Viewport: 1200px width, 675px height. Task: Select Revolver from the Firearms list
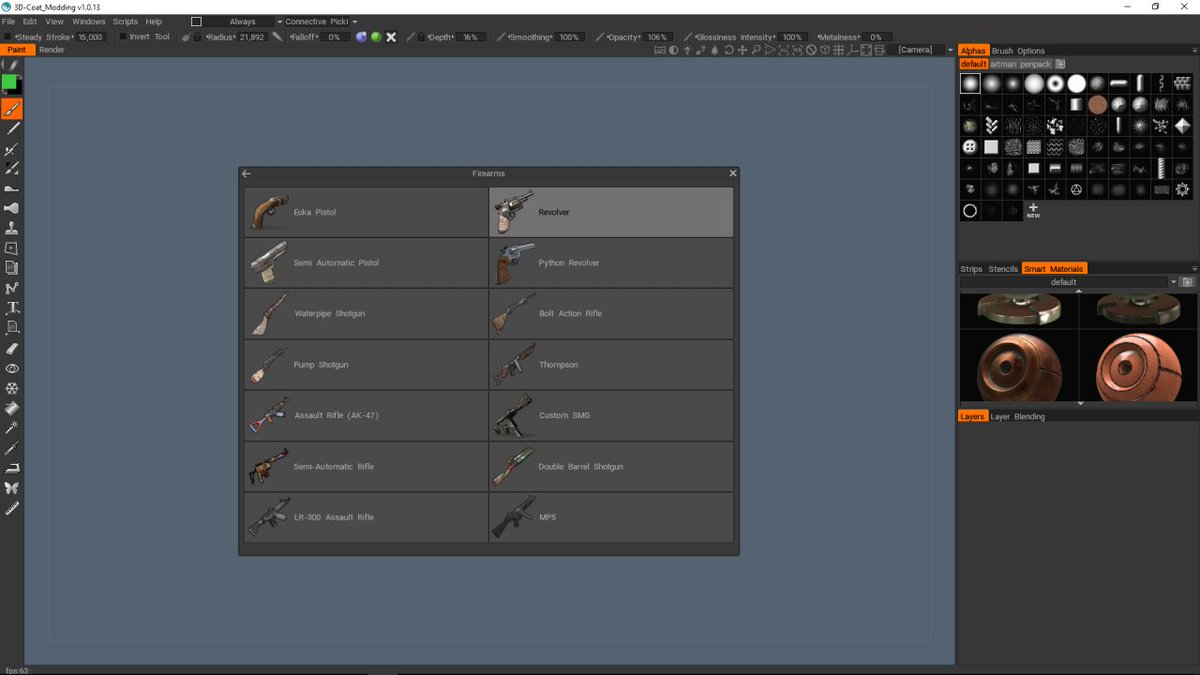pos(611,211)
